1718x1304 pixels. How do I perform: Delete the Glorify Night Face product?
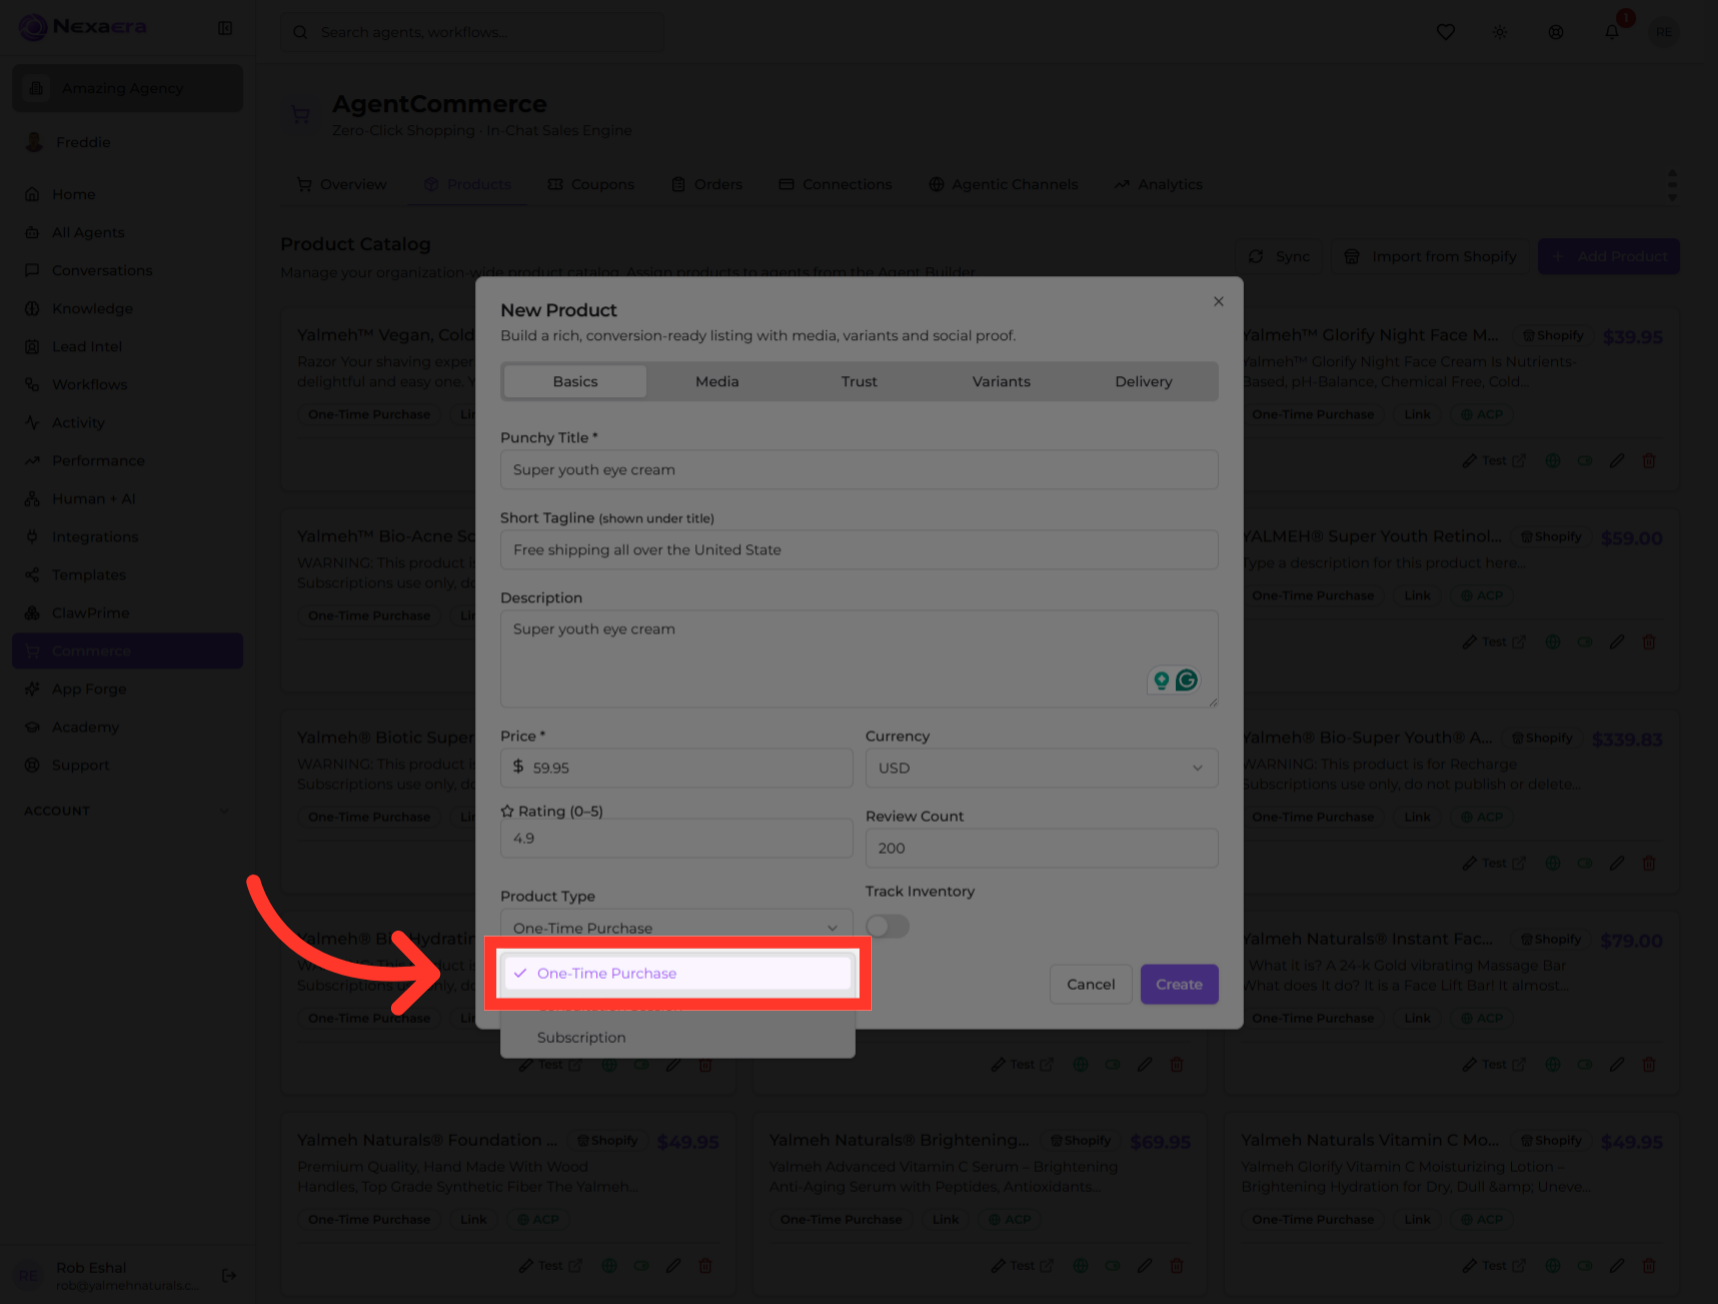pos(1649,461)
